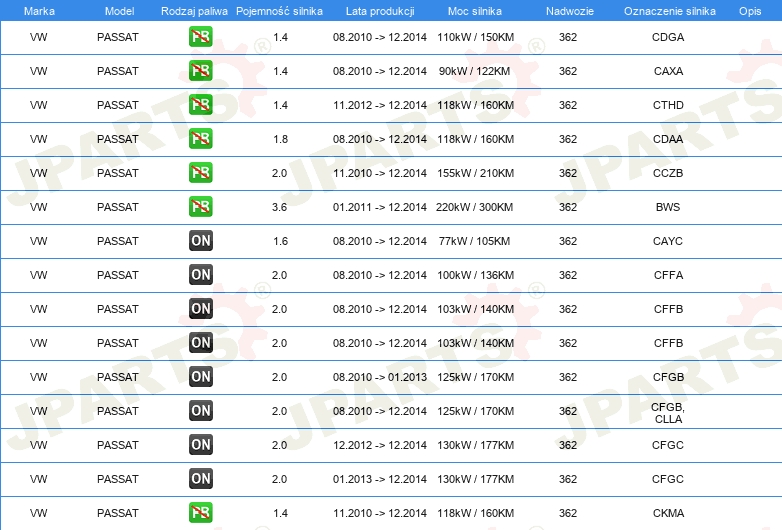782x530 pixels.
Task: Click the Opis column header
Action: pyautogui.click(x=749, y=10)
